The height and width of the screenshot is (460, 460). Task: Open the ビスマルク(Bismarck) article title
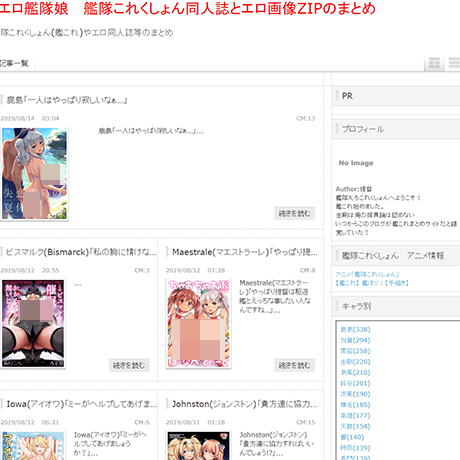tap(81, 252)
